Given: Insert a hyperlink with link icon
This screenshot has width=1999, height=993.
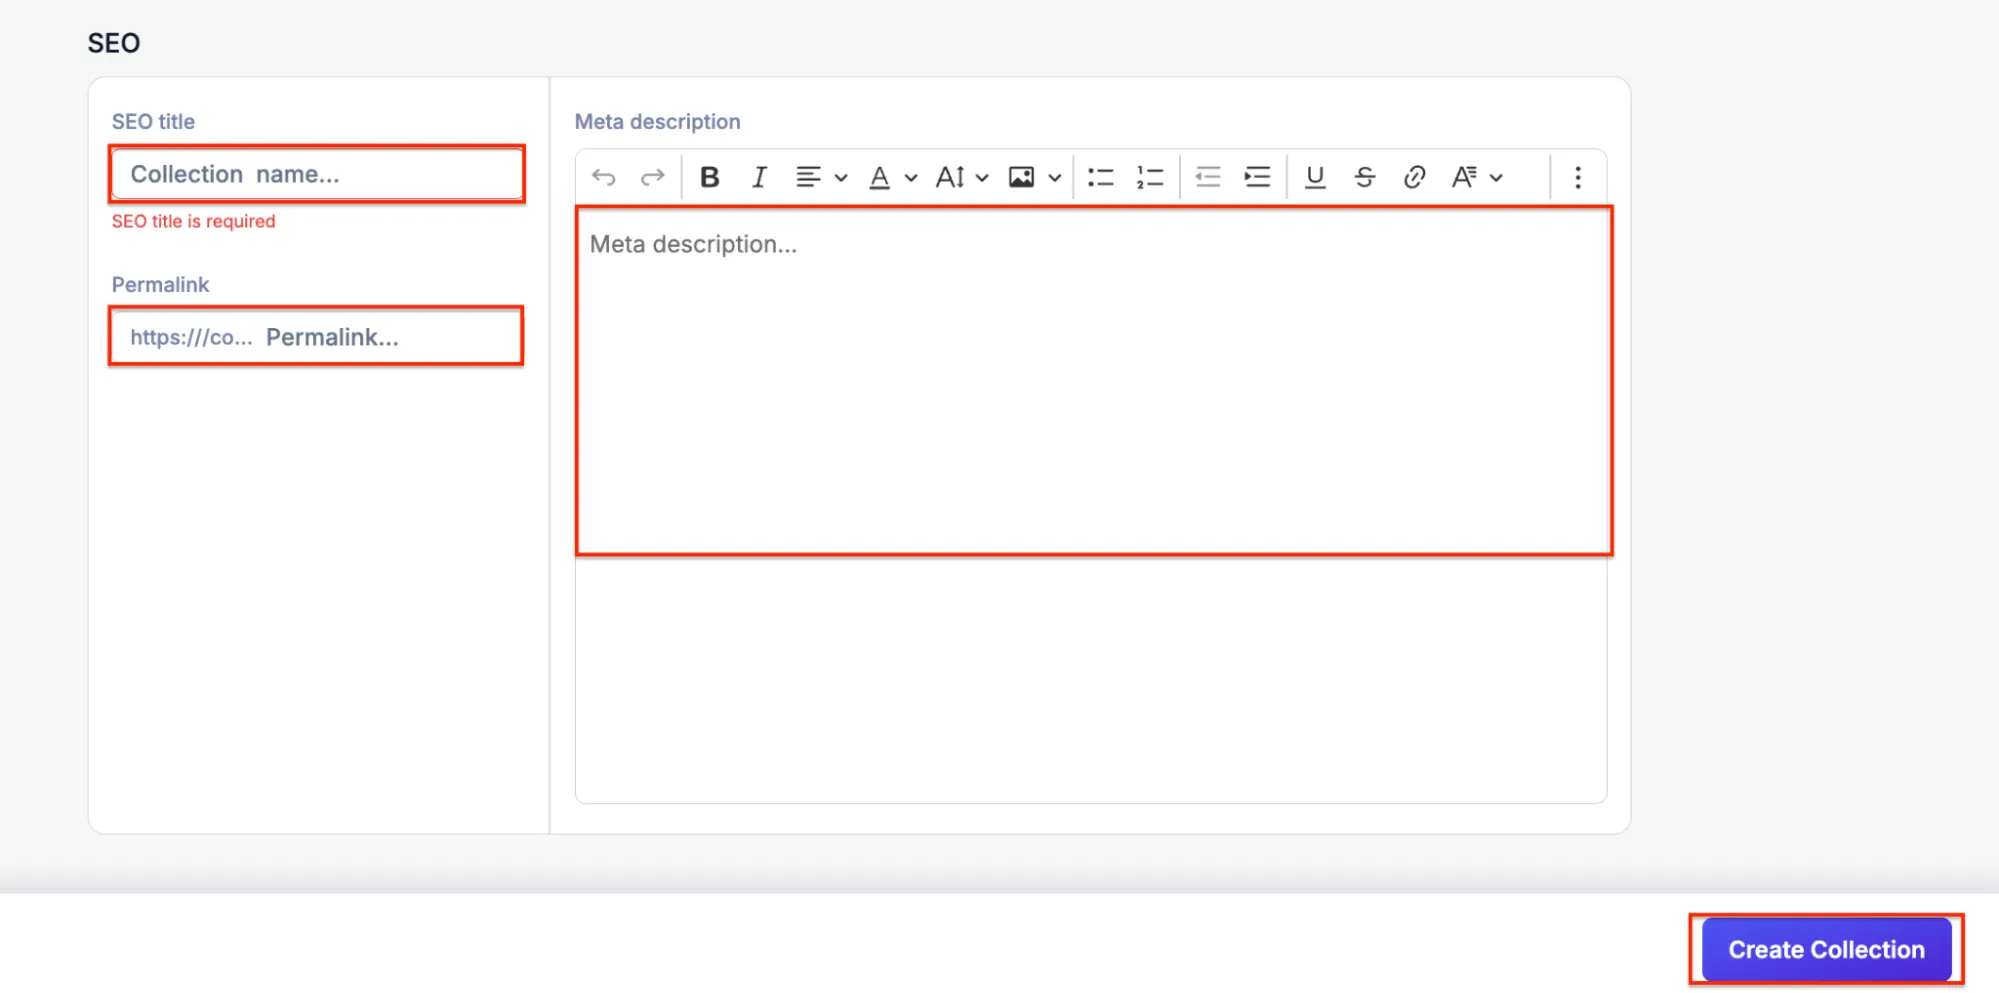Looking at the screenshot, I should pyautogui.click(x=1414, y=178).
